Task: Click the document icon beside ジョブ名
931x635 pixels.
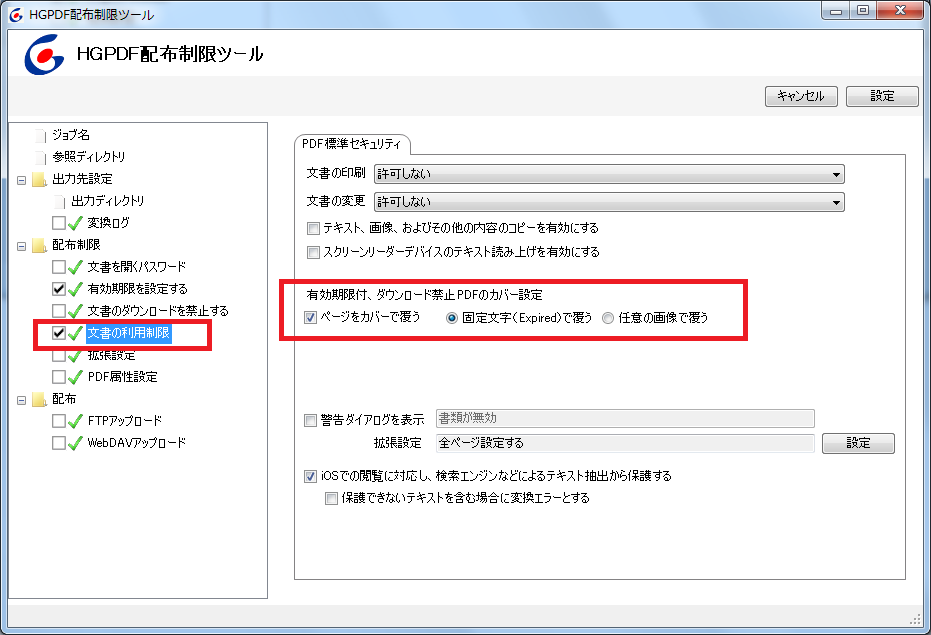Action: point(40,135)
